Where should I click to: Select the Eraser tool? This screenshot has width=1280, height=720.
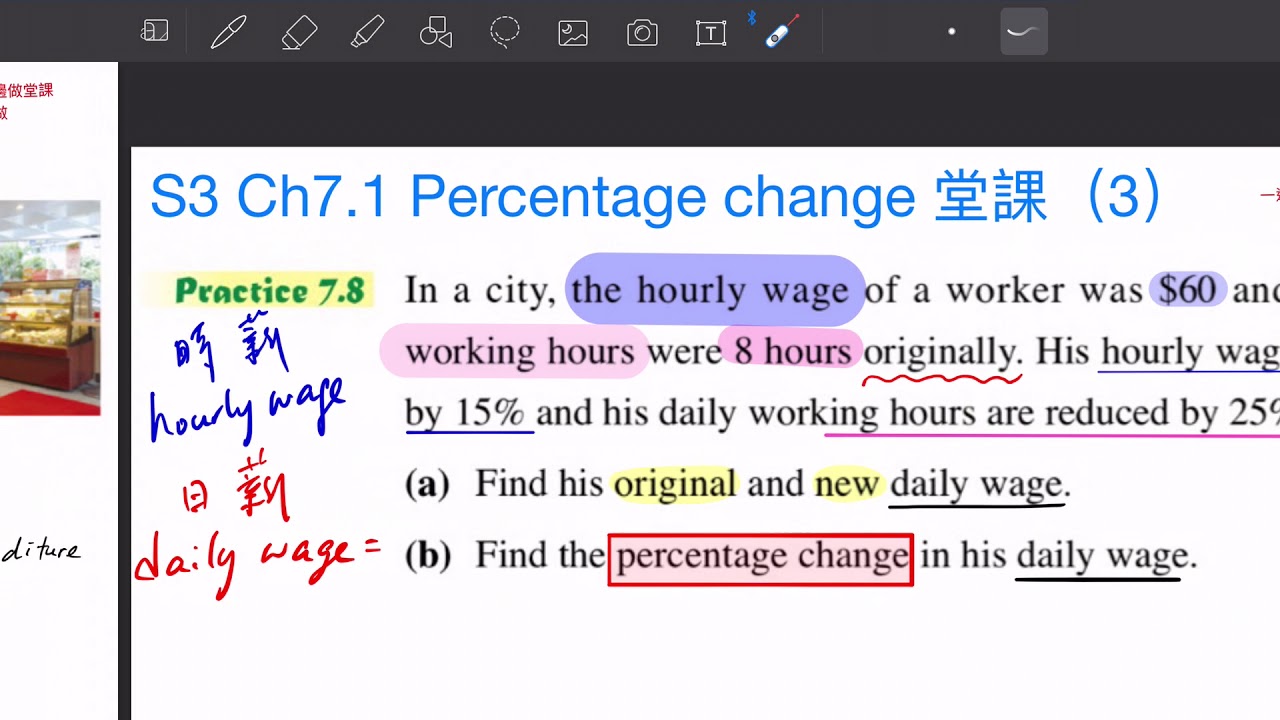(x=298, y=32)
